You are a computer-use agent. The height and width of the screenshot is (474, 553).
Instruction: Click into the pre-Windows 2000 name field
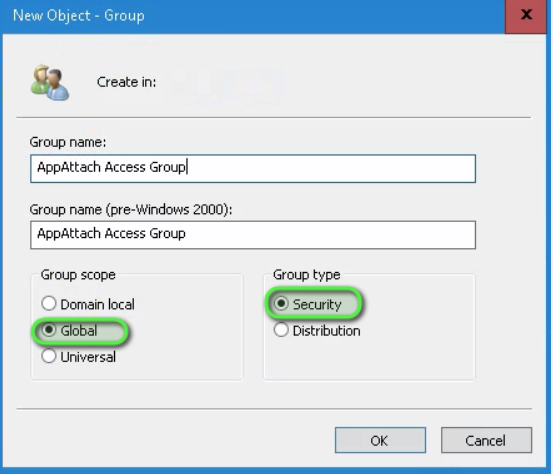253,235
